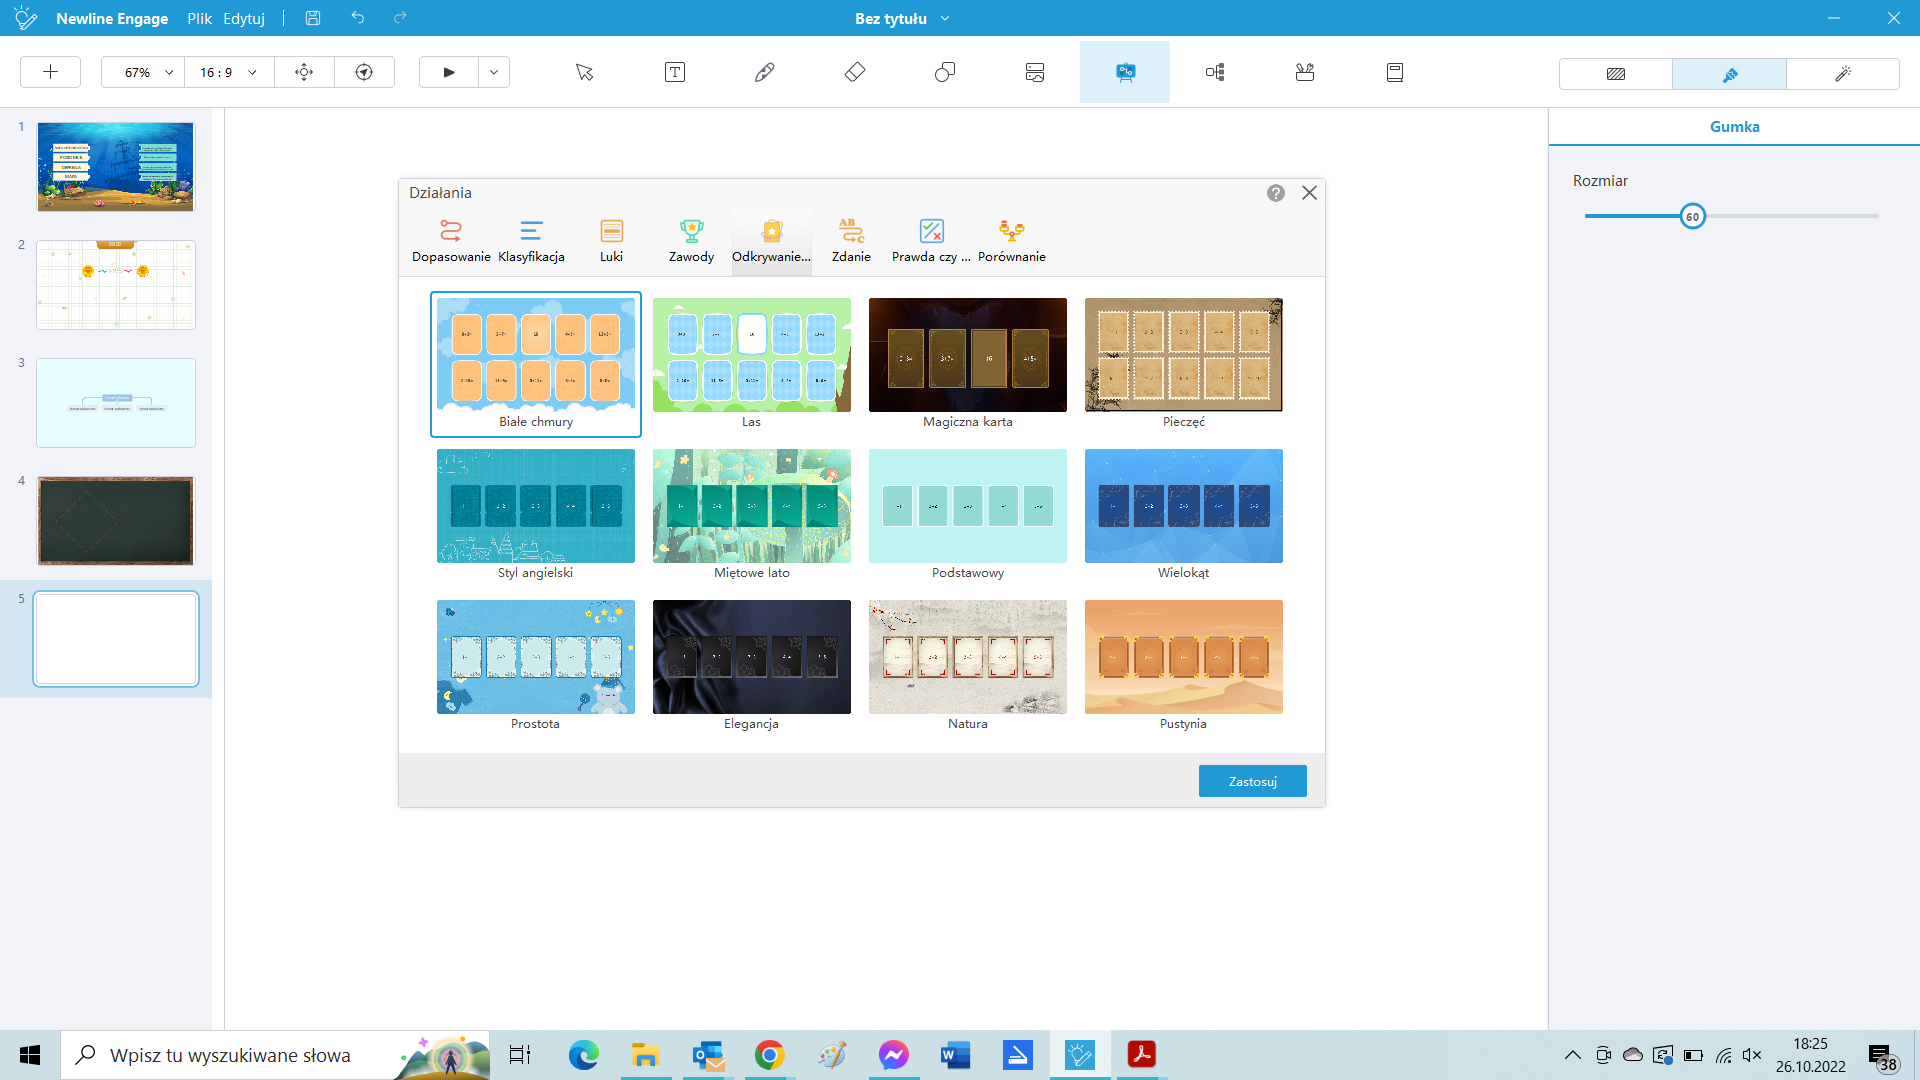Expand the 67% zoom dropdown

tap(169, 72)
